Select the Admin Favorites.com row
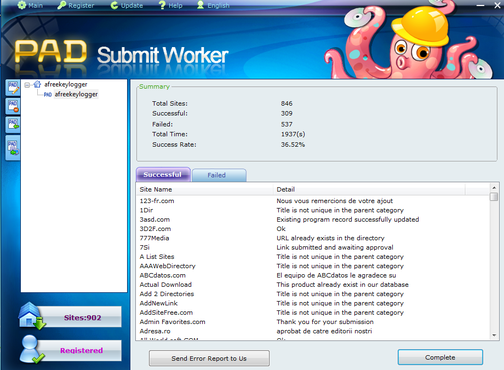504x370 pixels. click(x=312, y=322)
